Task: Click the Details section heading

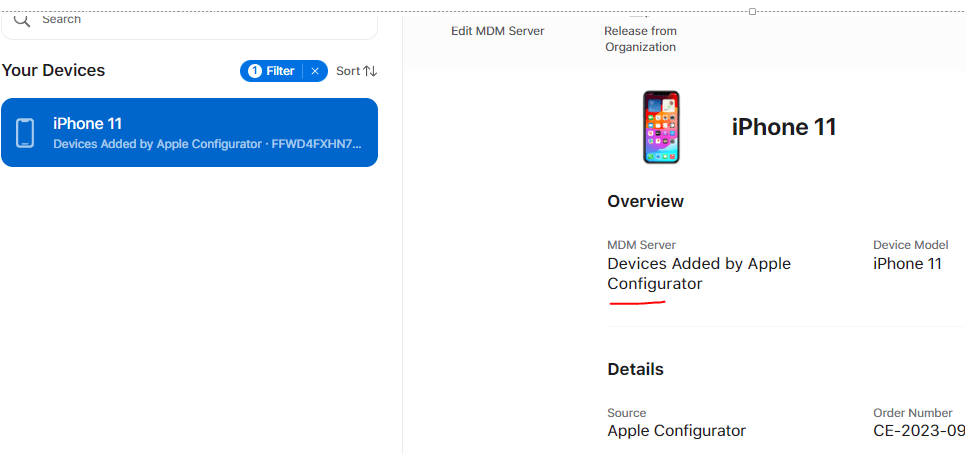Action: click(x=635, y=369)
